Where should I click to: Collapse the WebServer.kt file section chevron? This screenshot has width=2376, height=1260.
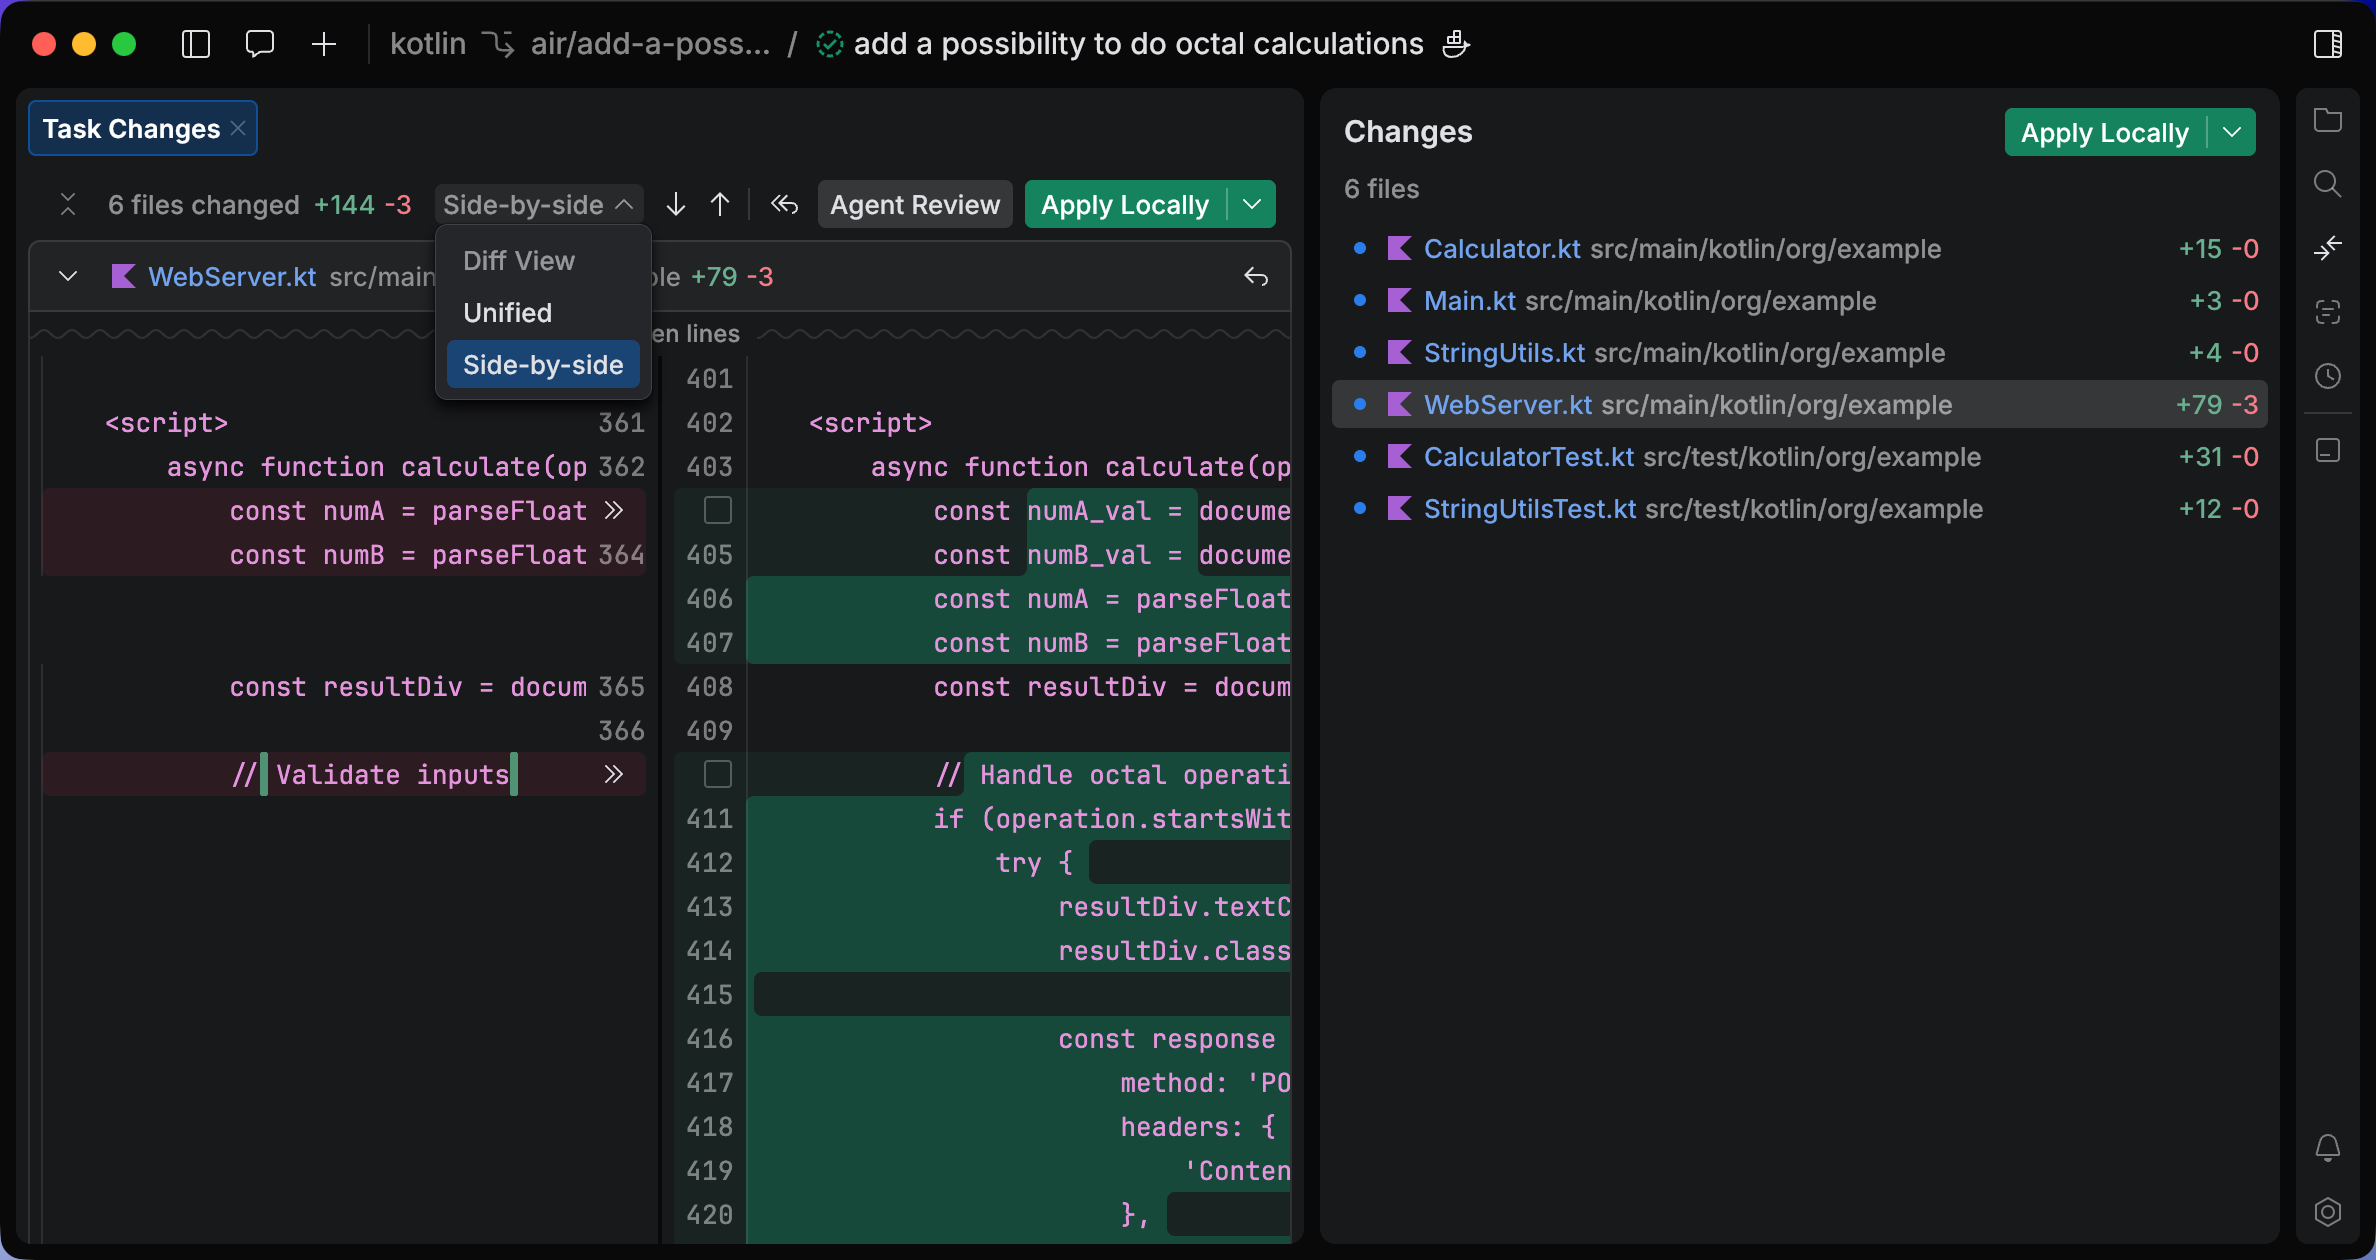[68, 277]
